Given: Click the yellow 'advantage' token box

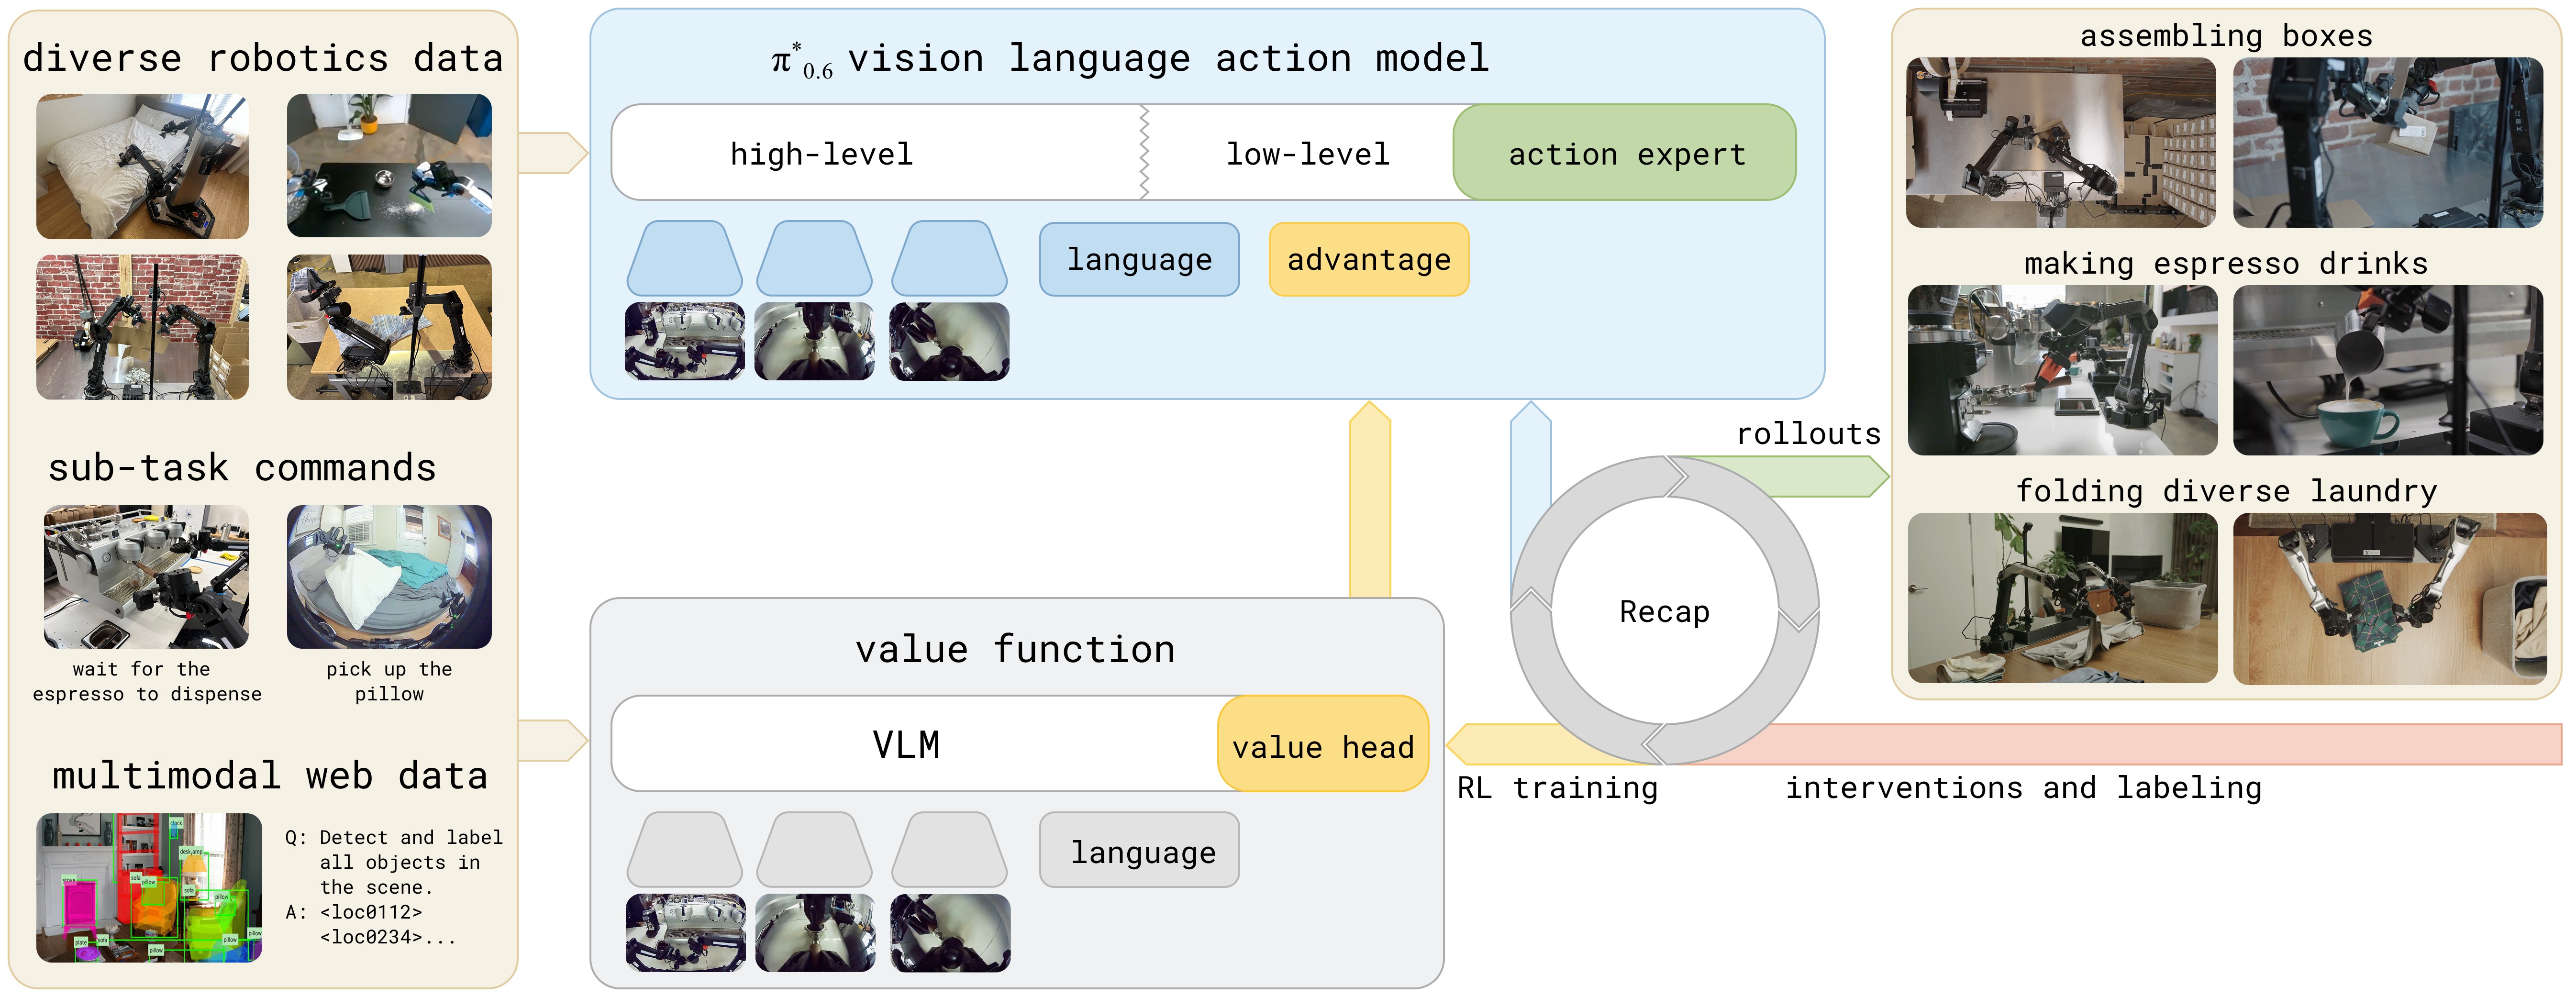Looking at the screenshot, I should point(1369,259).
